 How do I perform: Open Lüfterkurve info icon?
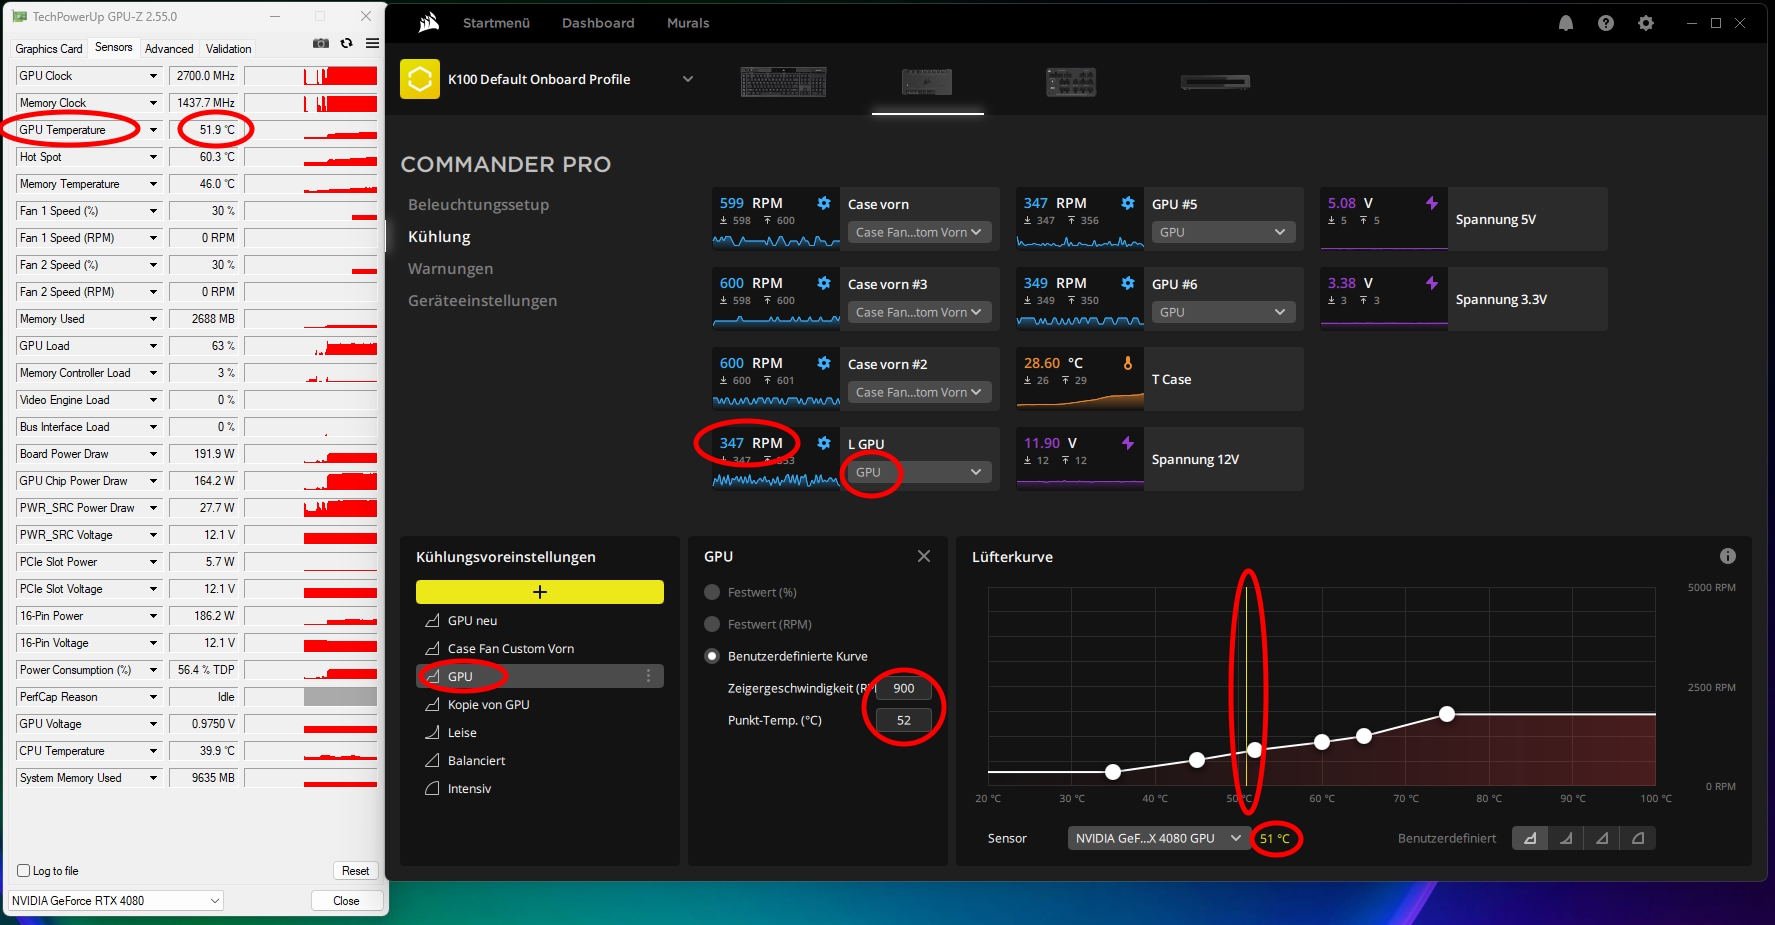point(1728,556)
